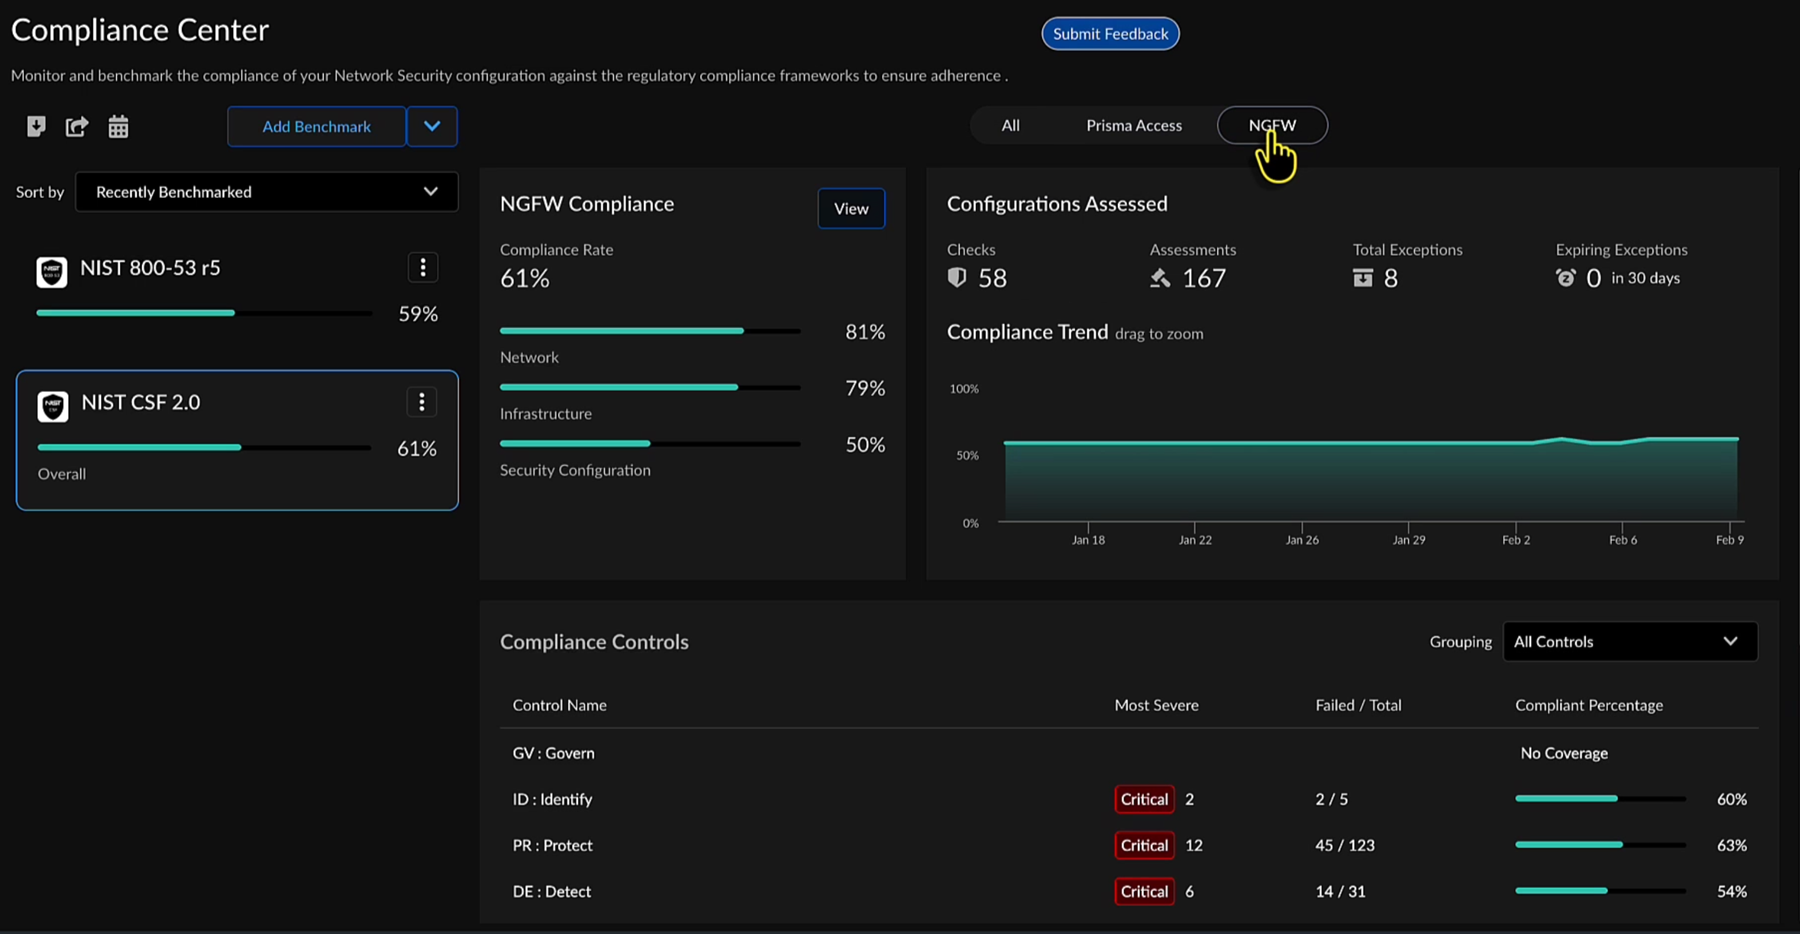Image resolution: width=1800 pixels, height=934 pixels.
Task: Select the Prisma Access tab
Action: [1133, 125]
